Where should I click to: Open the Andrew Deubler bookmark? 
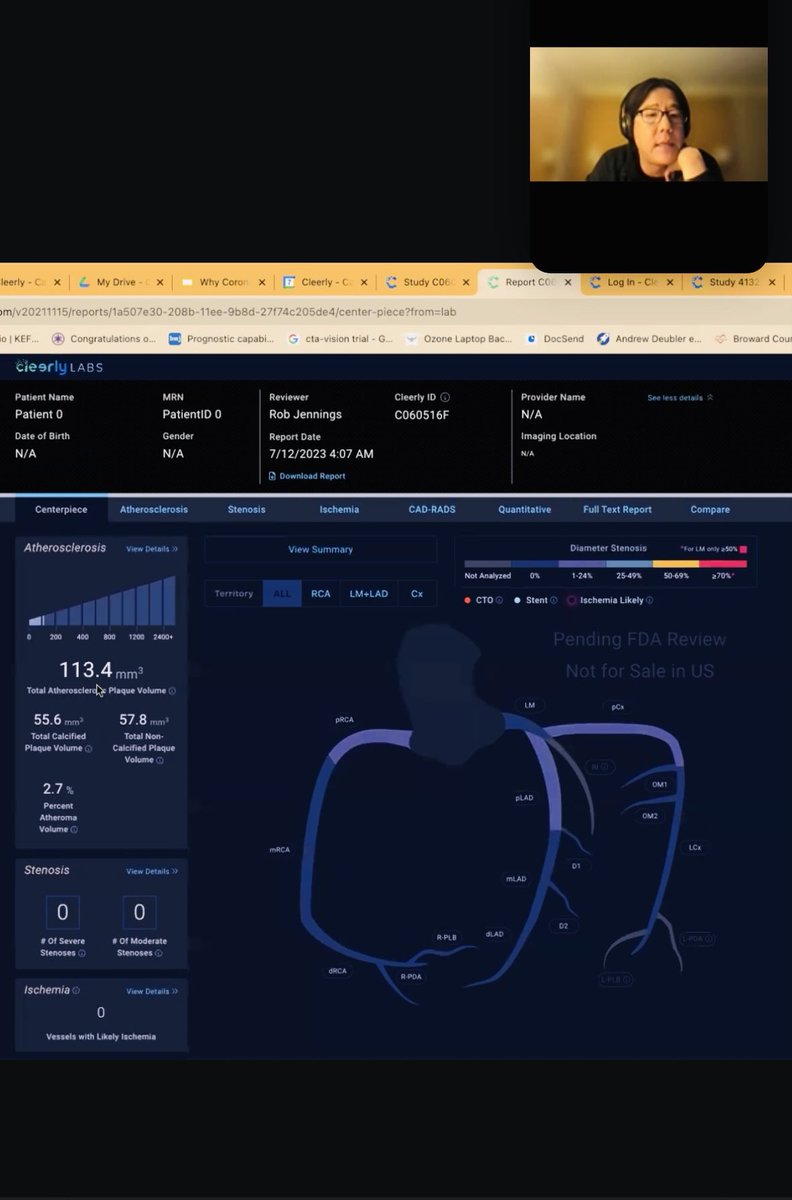coord(649,339)
